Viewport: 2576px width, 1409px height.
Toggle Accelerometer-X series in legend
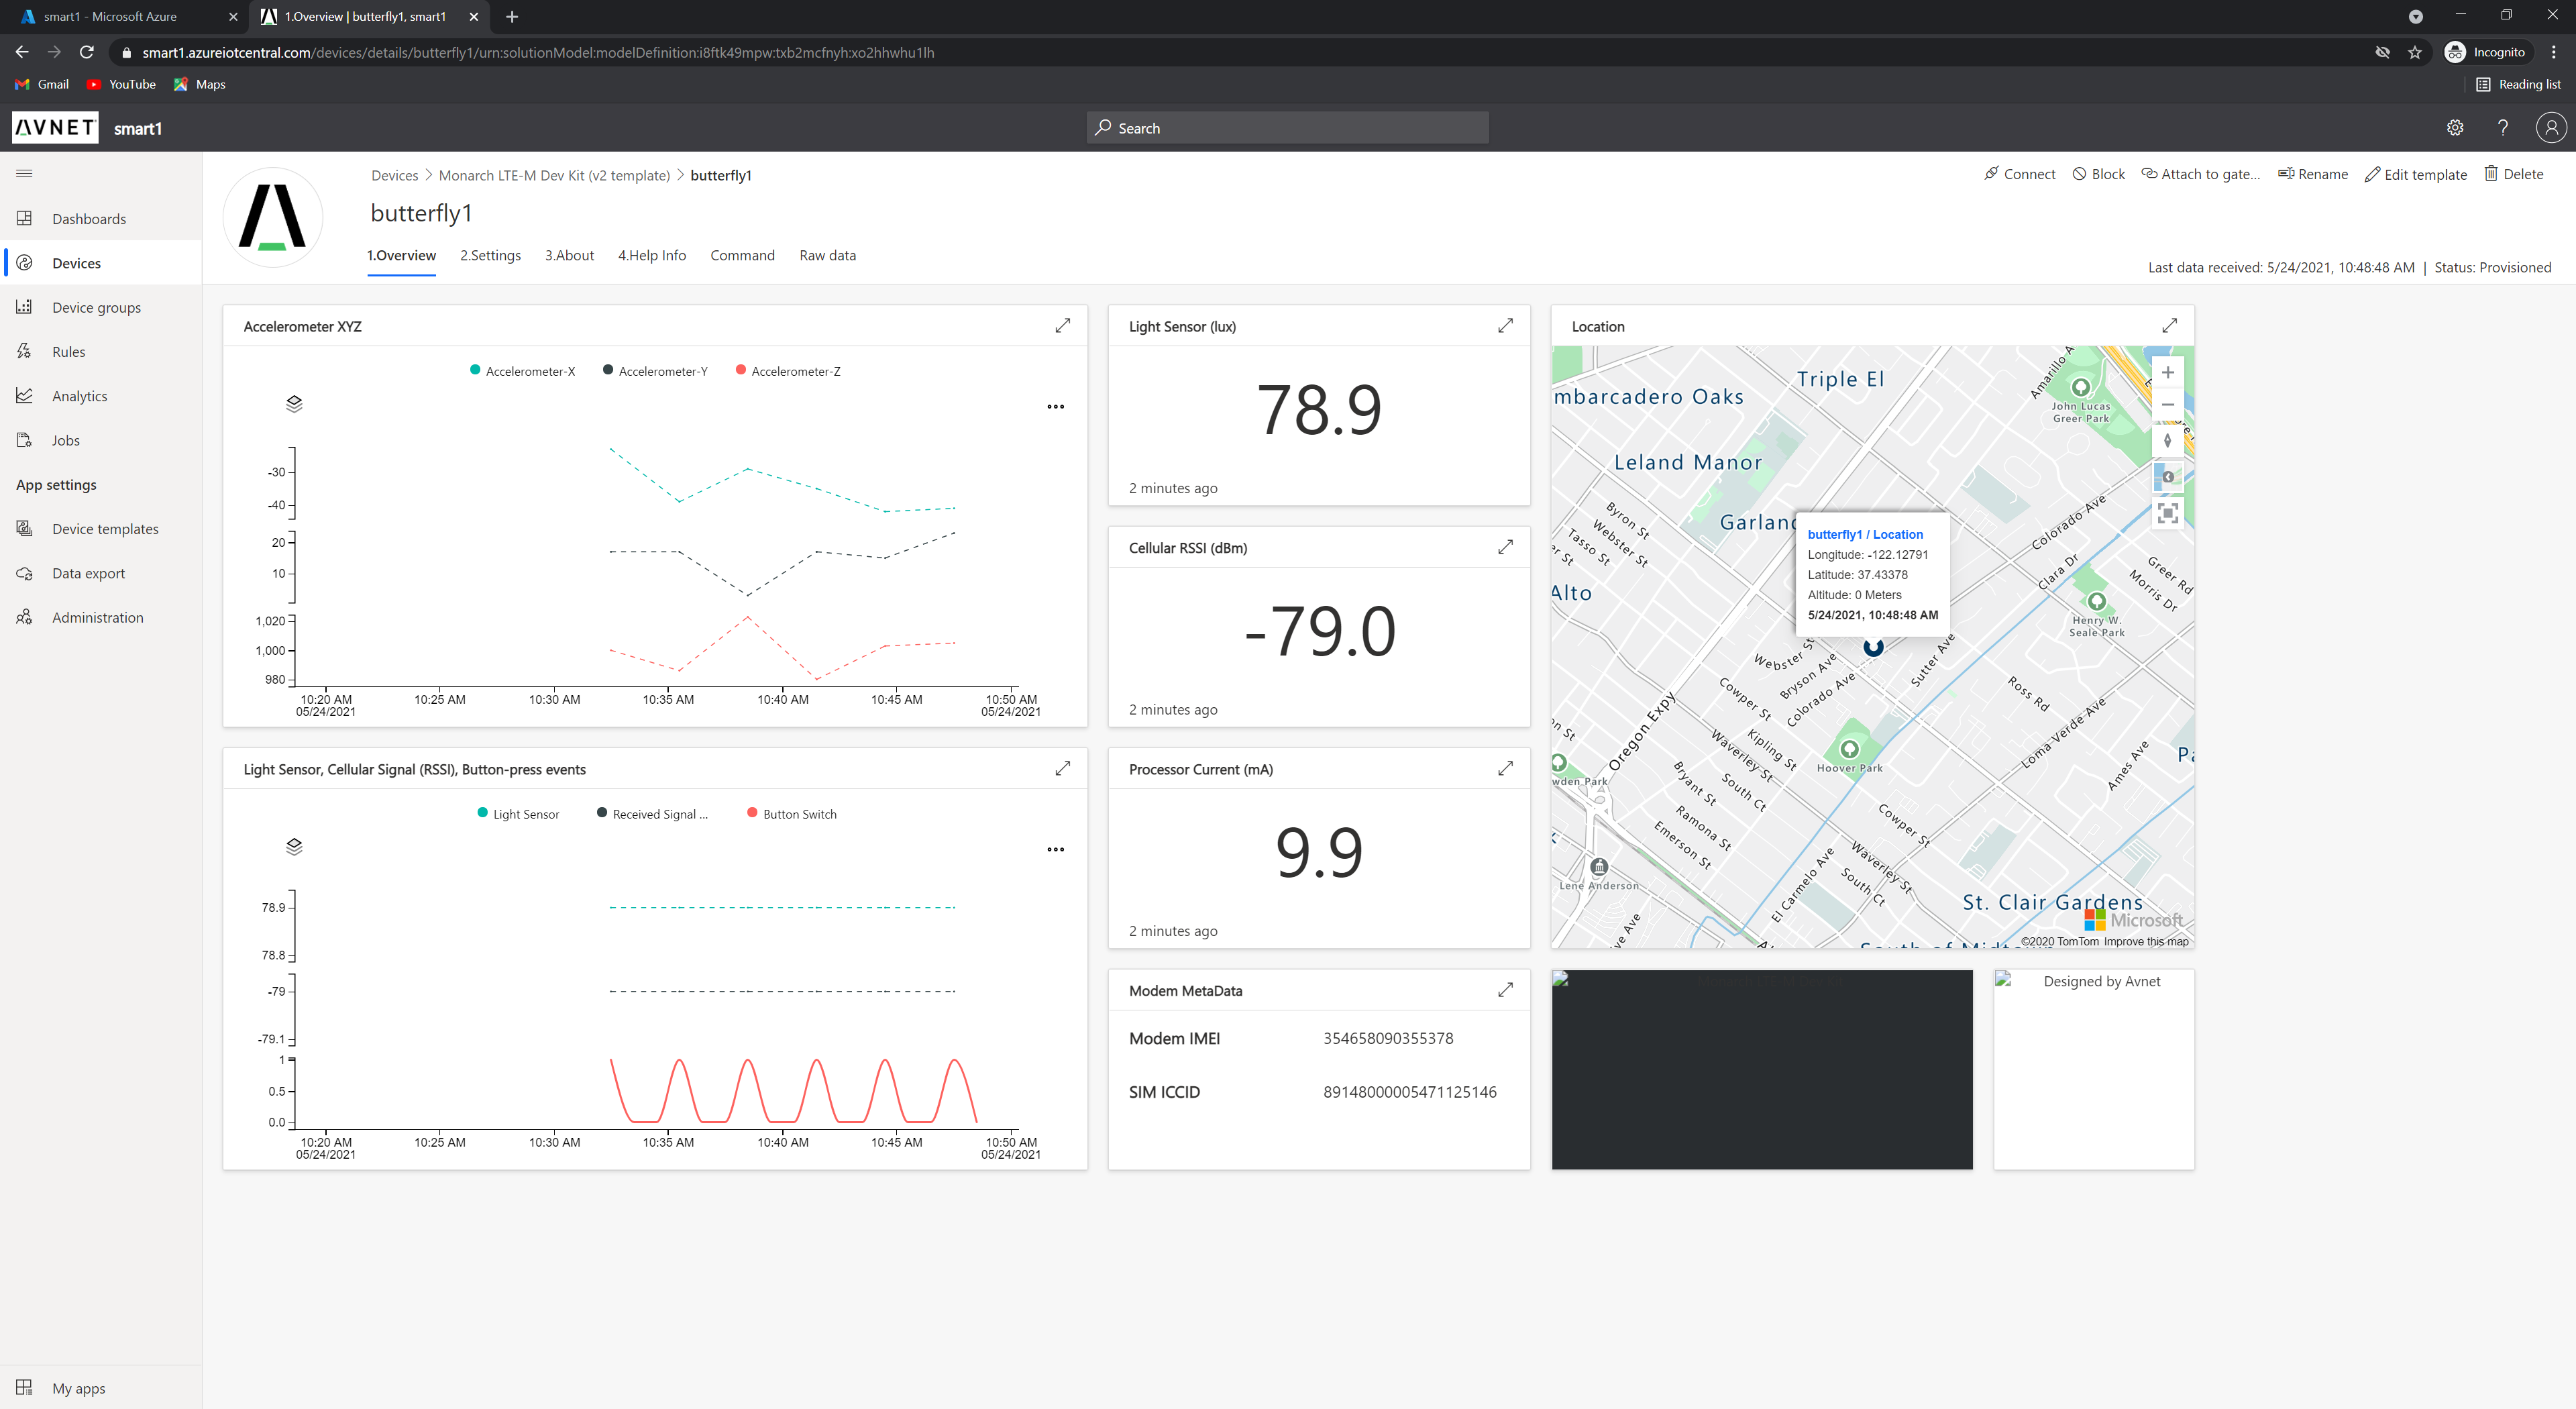522,371
